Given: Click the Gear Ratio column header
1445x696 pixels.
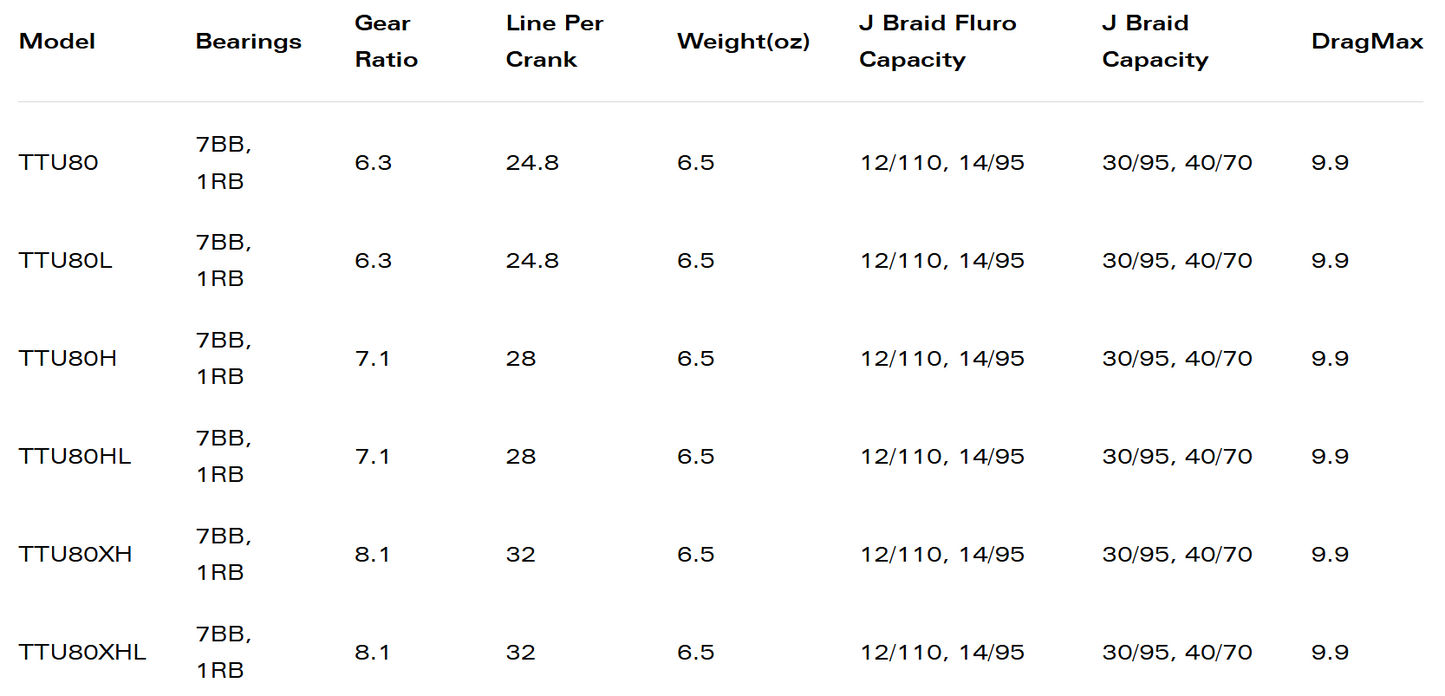Looking at the screenshot, I should pyautogui.click(x=386, y=42).
